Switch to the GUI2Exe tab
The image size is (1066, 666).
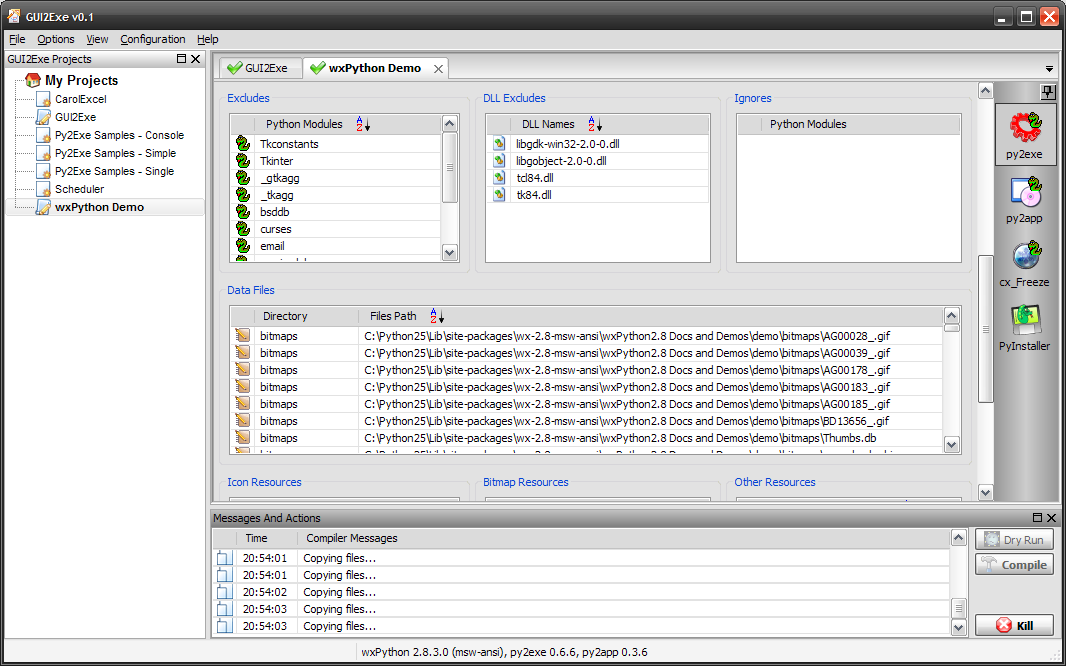[257, 68]
